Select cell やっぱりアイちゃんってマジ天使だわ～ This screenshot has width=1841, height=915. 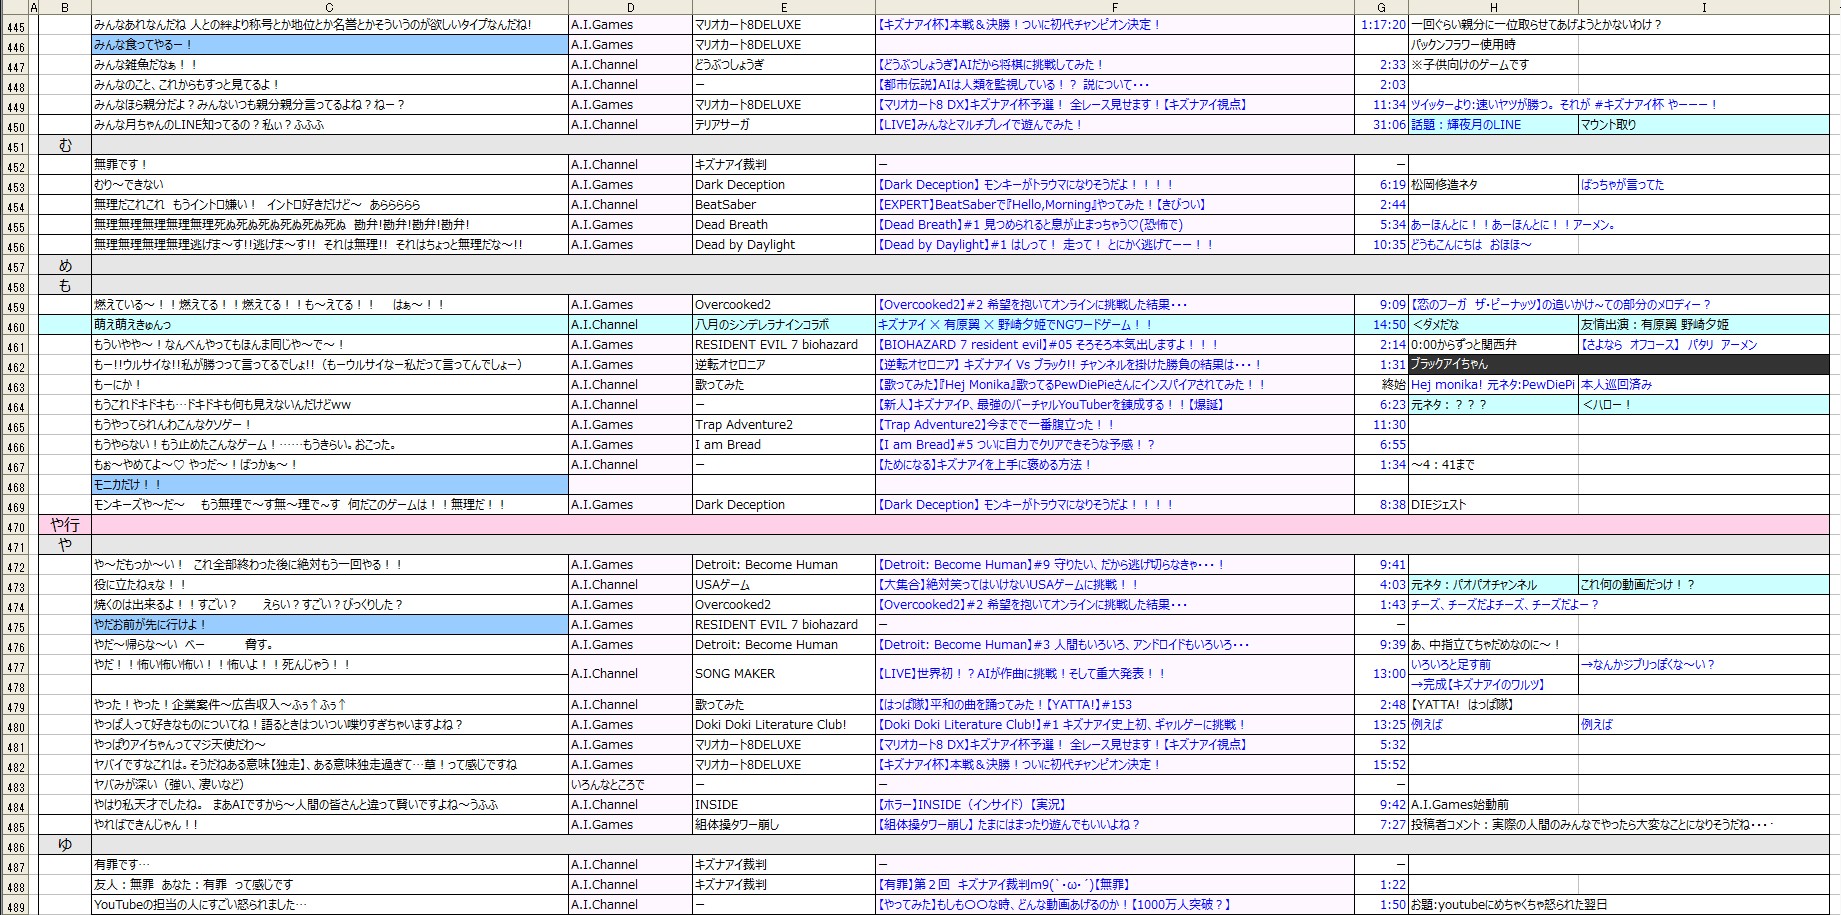click(329, 745)
